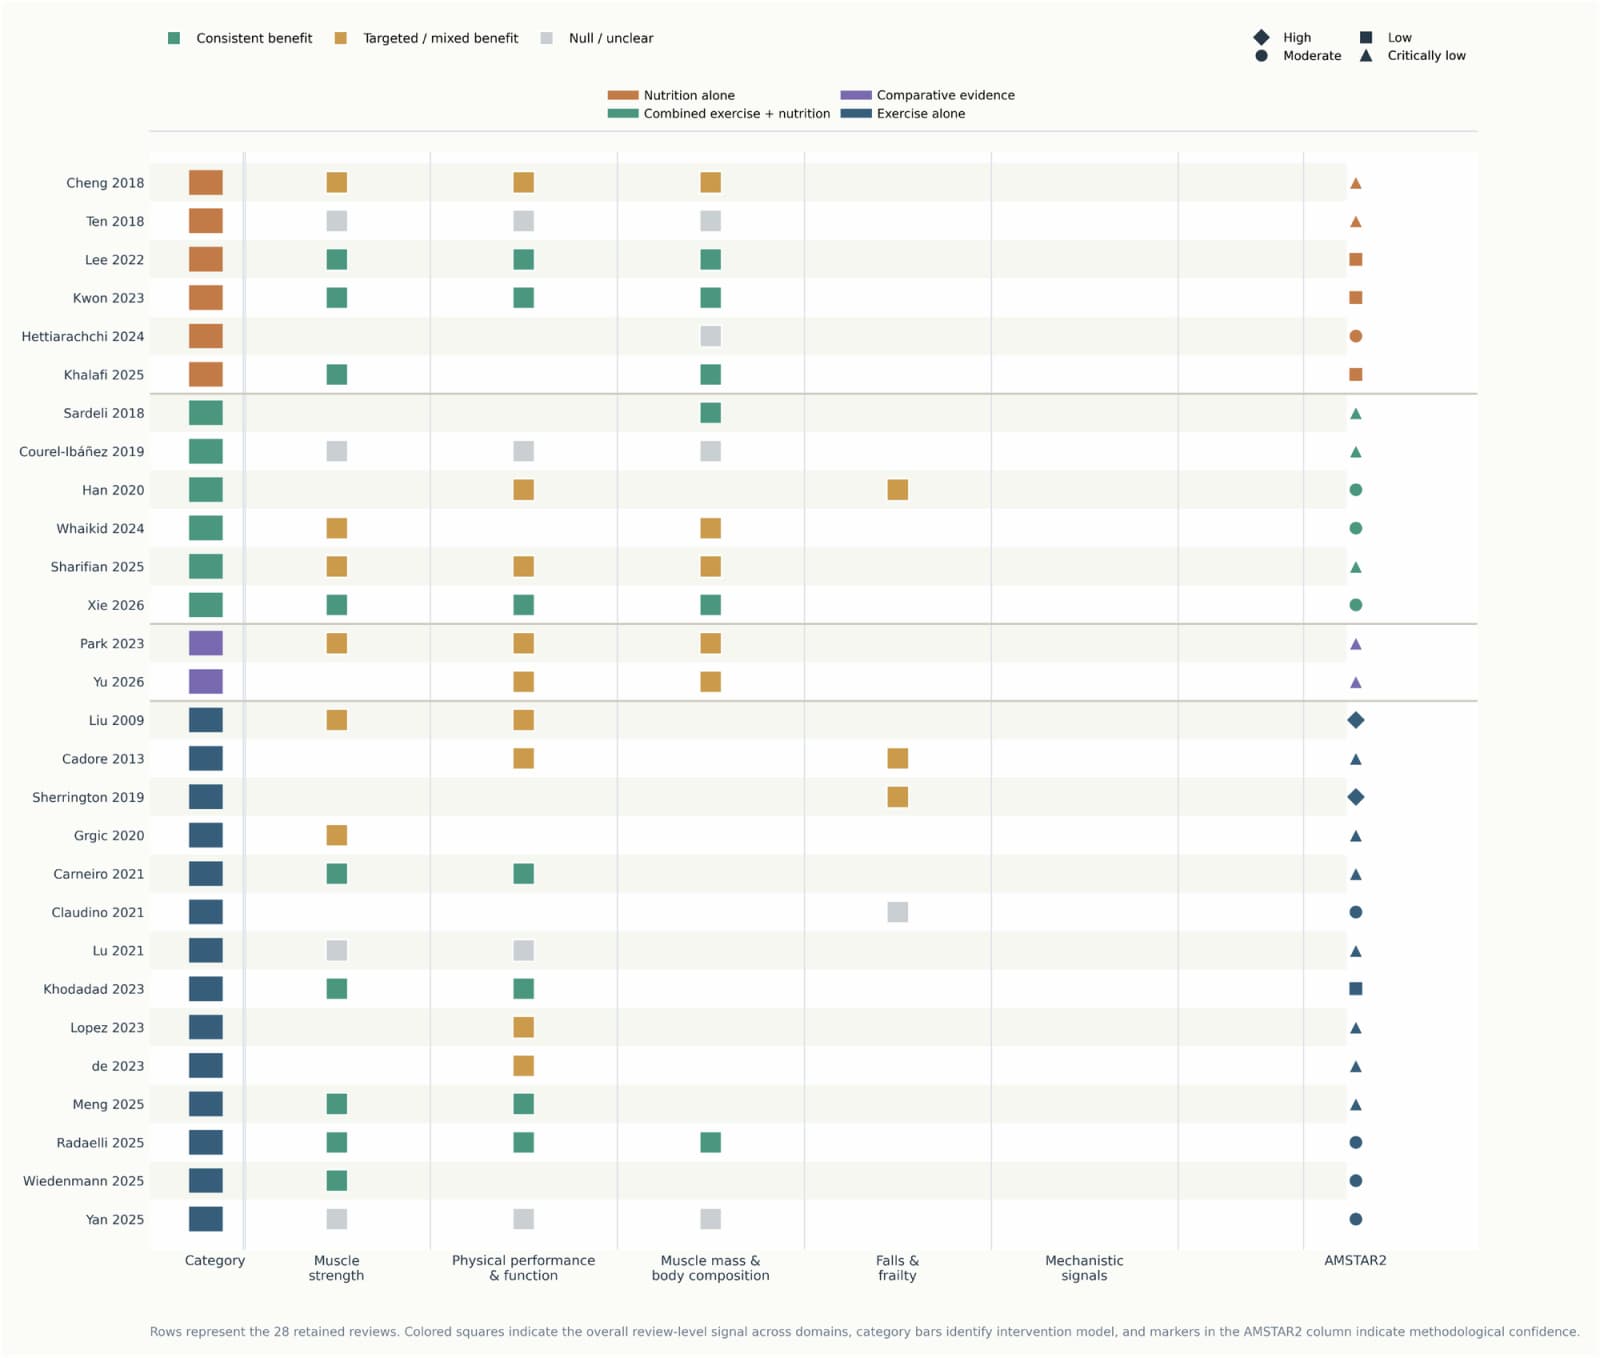Viewport: 1600px width, 1358px height.
Task: Click the Mechanistic signals column label
Action: pos(1085,1268)
